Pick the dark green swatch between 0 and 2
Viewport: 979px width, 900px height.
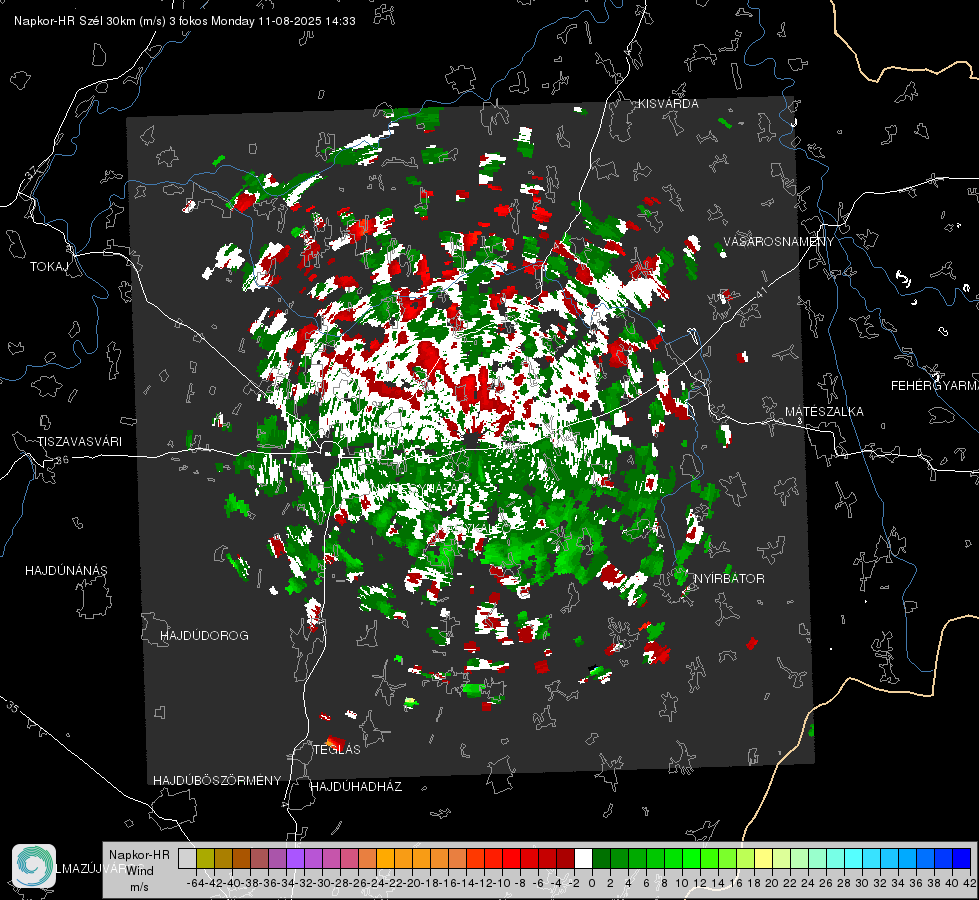[x=601, y=858]
